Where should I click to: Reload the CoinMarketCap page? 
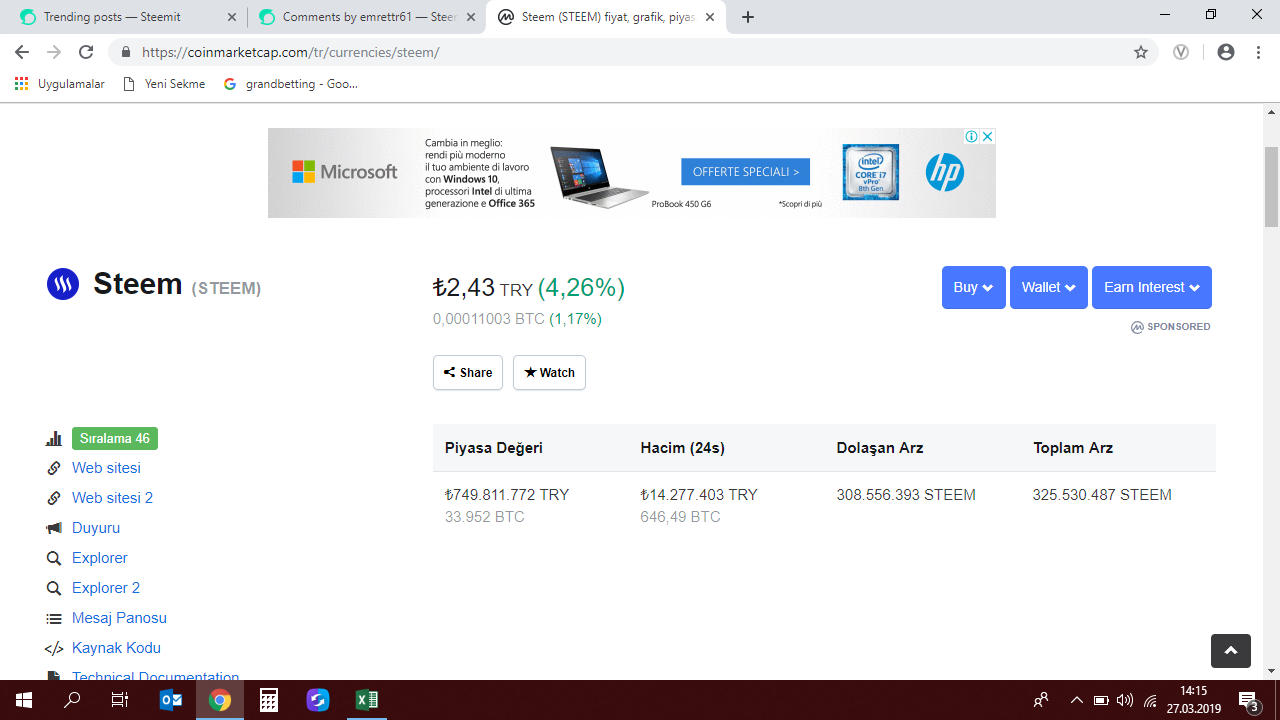coord(86,52)
